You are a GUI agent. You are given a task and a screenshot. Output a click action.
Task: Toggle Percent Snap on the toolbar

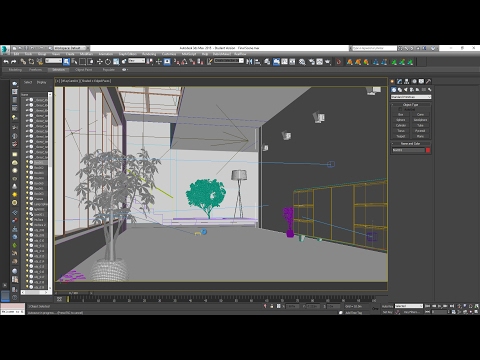192,62
